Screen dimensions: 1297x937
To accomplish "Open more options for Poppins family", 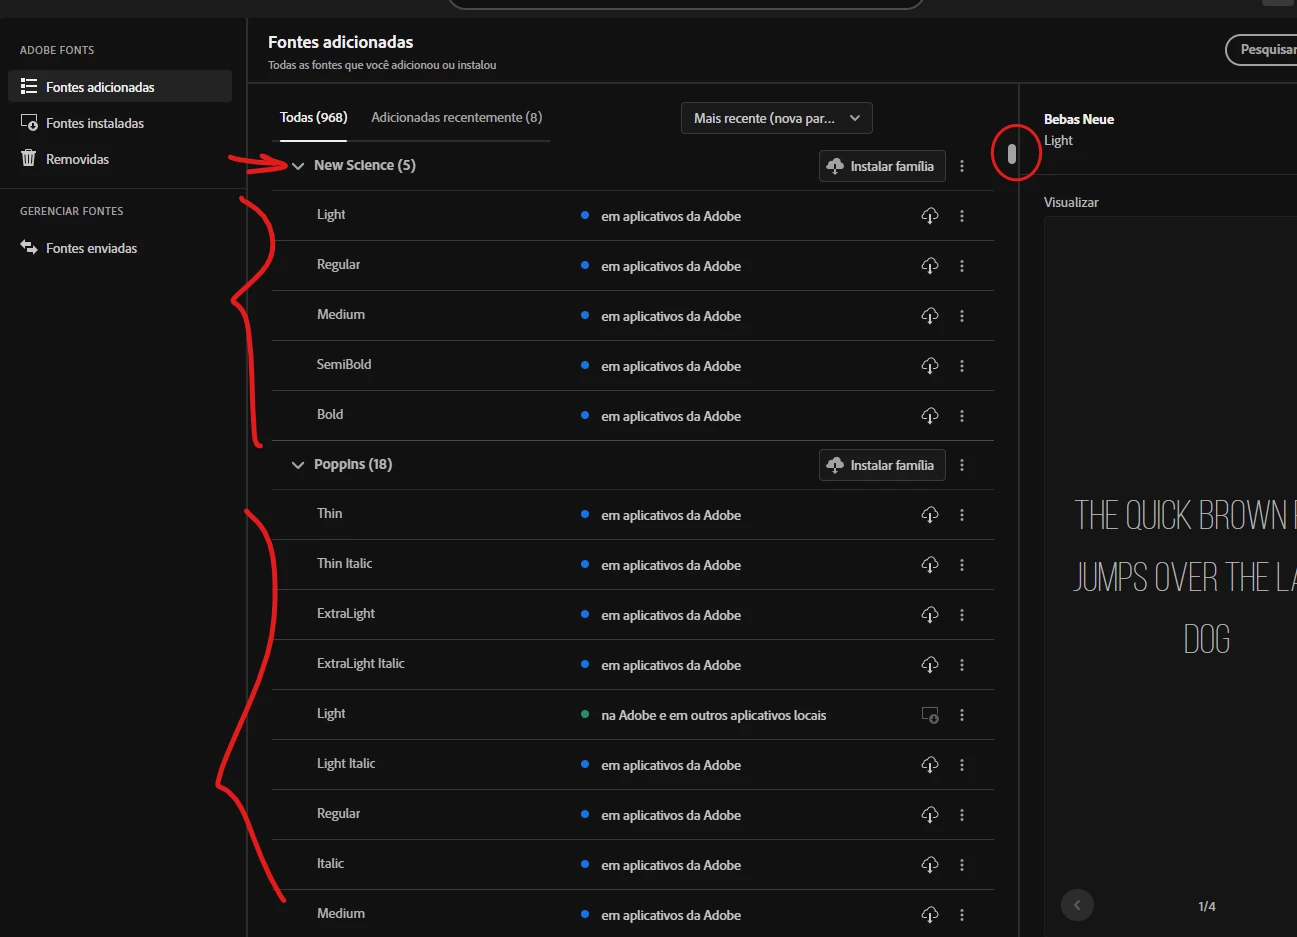I will coord(962,465).
